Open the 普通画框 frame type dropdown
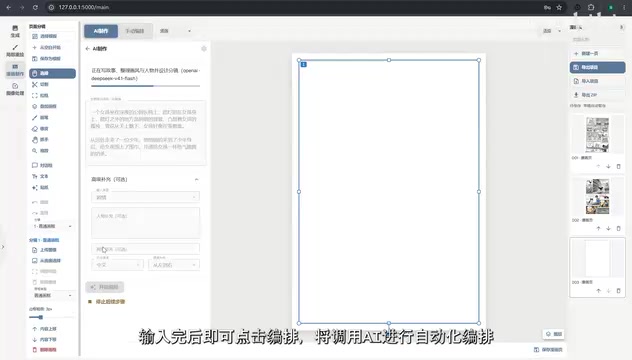This screenshot has width=632, height=360. tap(52, 295)
